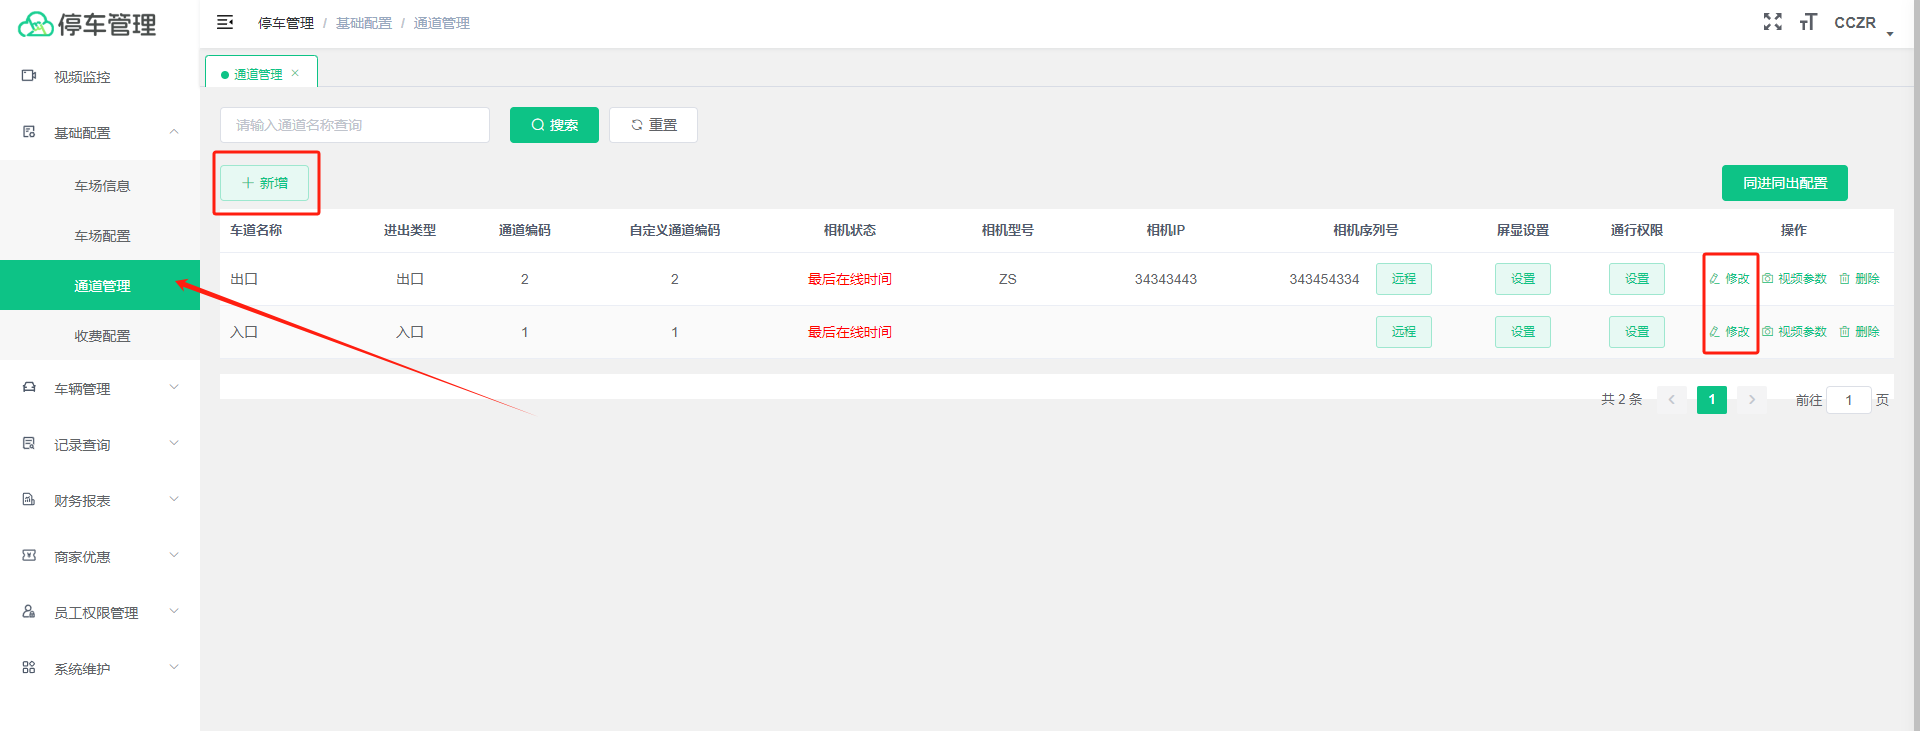Go to previous page arrow
This screenshot has width=1920, height=731.
point(1671,400)
